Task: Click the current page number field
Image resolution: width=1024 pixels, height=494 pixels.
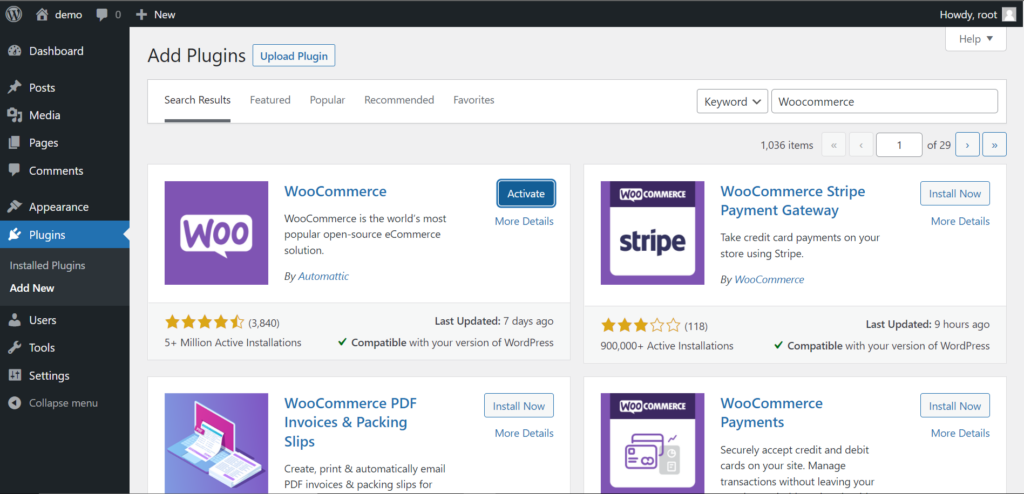Action: [899, 145]
